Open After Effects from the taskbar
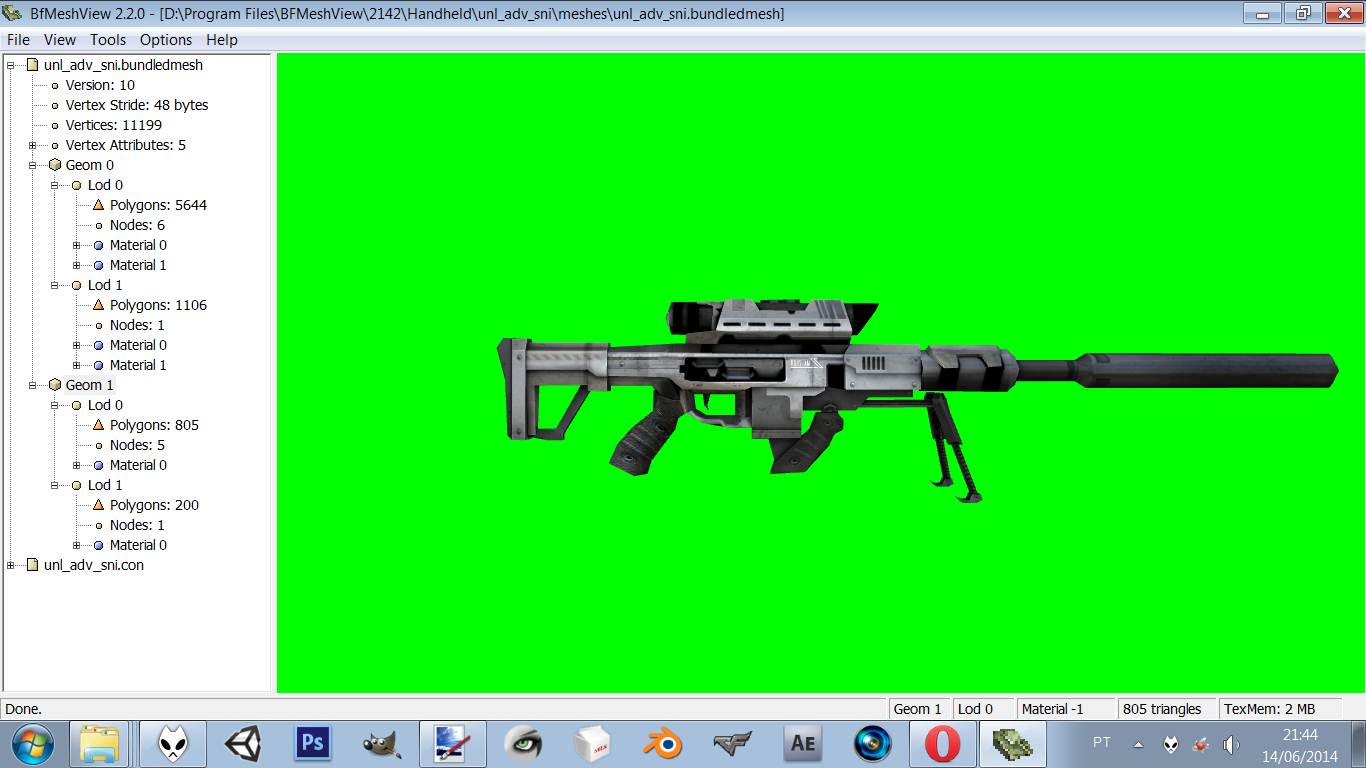1366x768 pixels. pyautogui.click(x=803, y=744)
